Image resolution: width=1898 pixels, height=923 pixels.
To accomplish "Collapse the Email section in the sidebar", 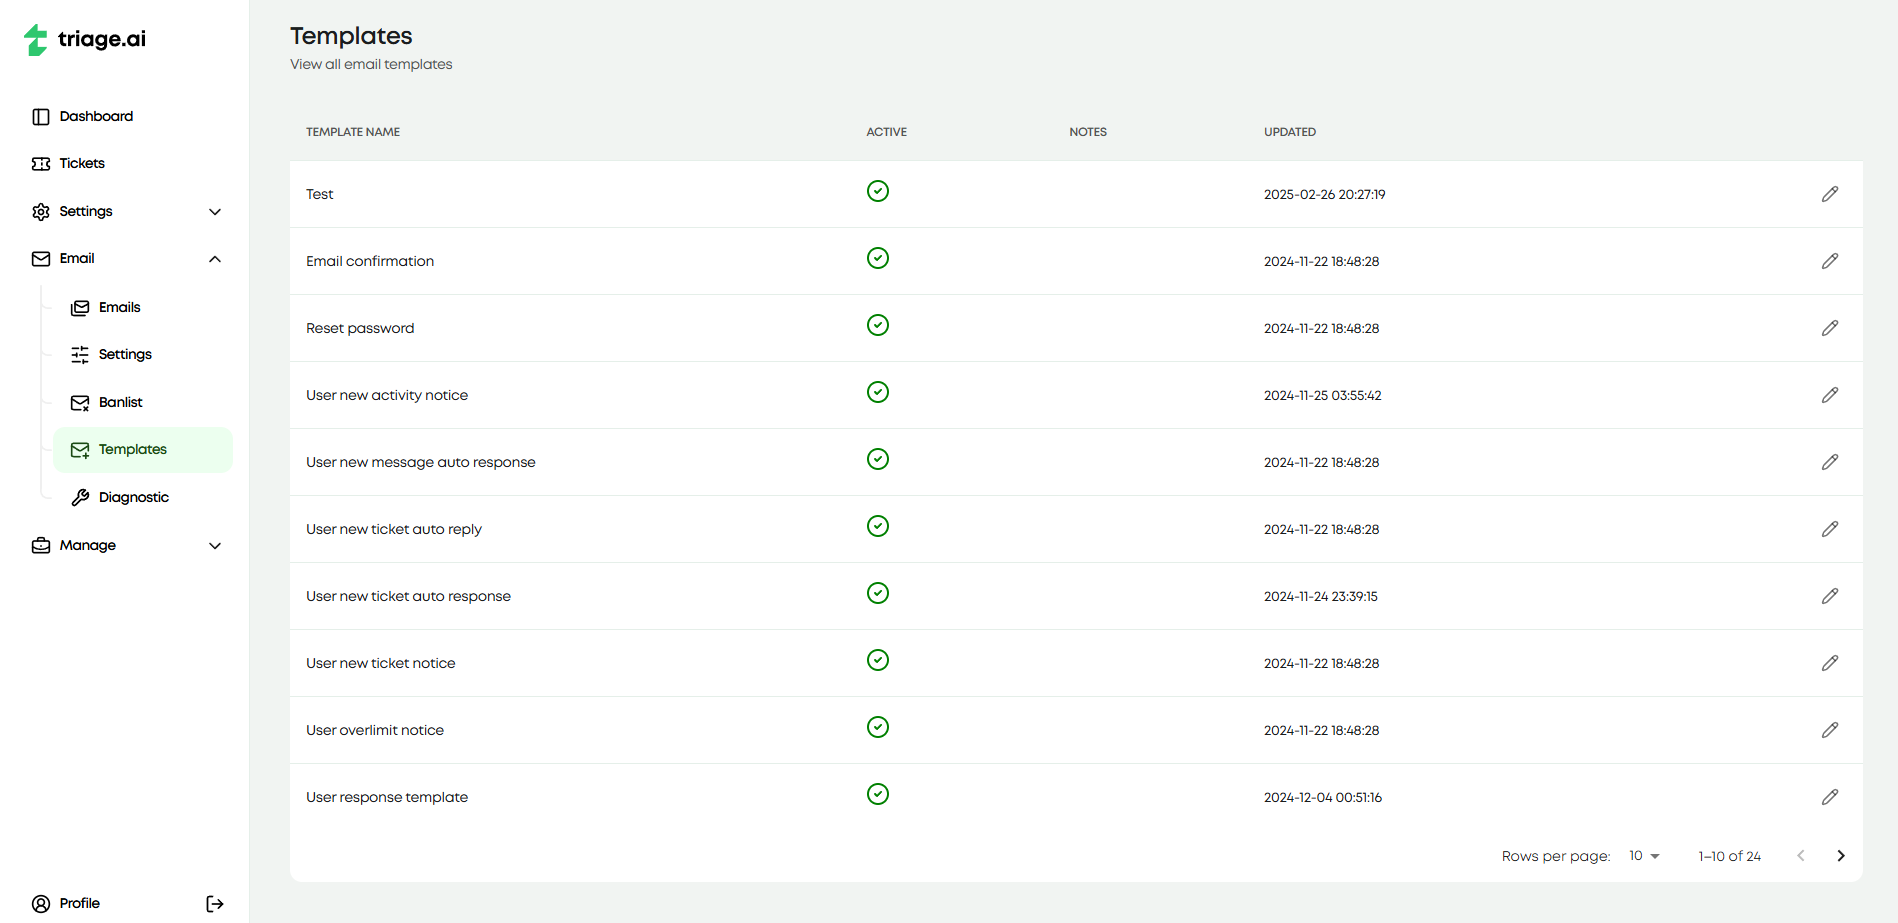I will [x=214, y=258].
